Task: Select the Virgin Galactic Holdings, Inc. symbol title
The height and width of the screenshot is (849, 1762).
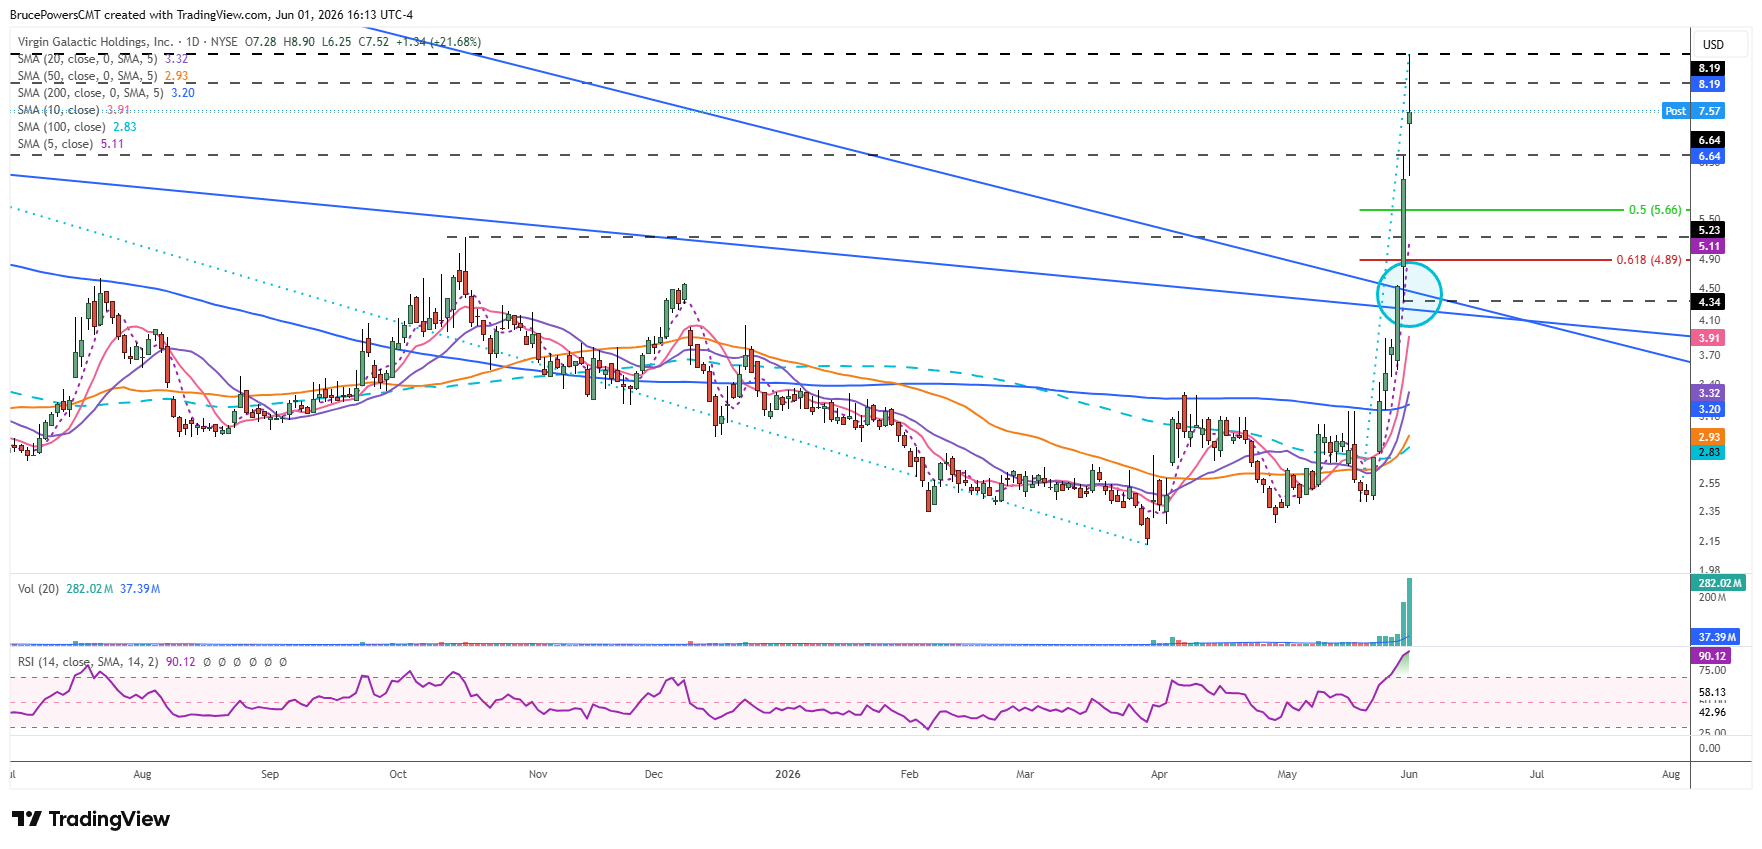Action: click(x=95, y=42)
